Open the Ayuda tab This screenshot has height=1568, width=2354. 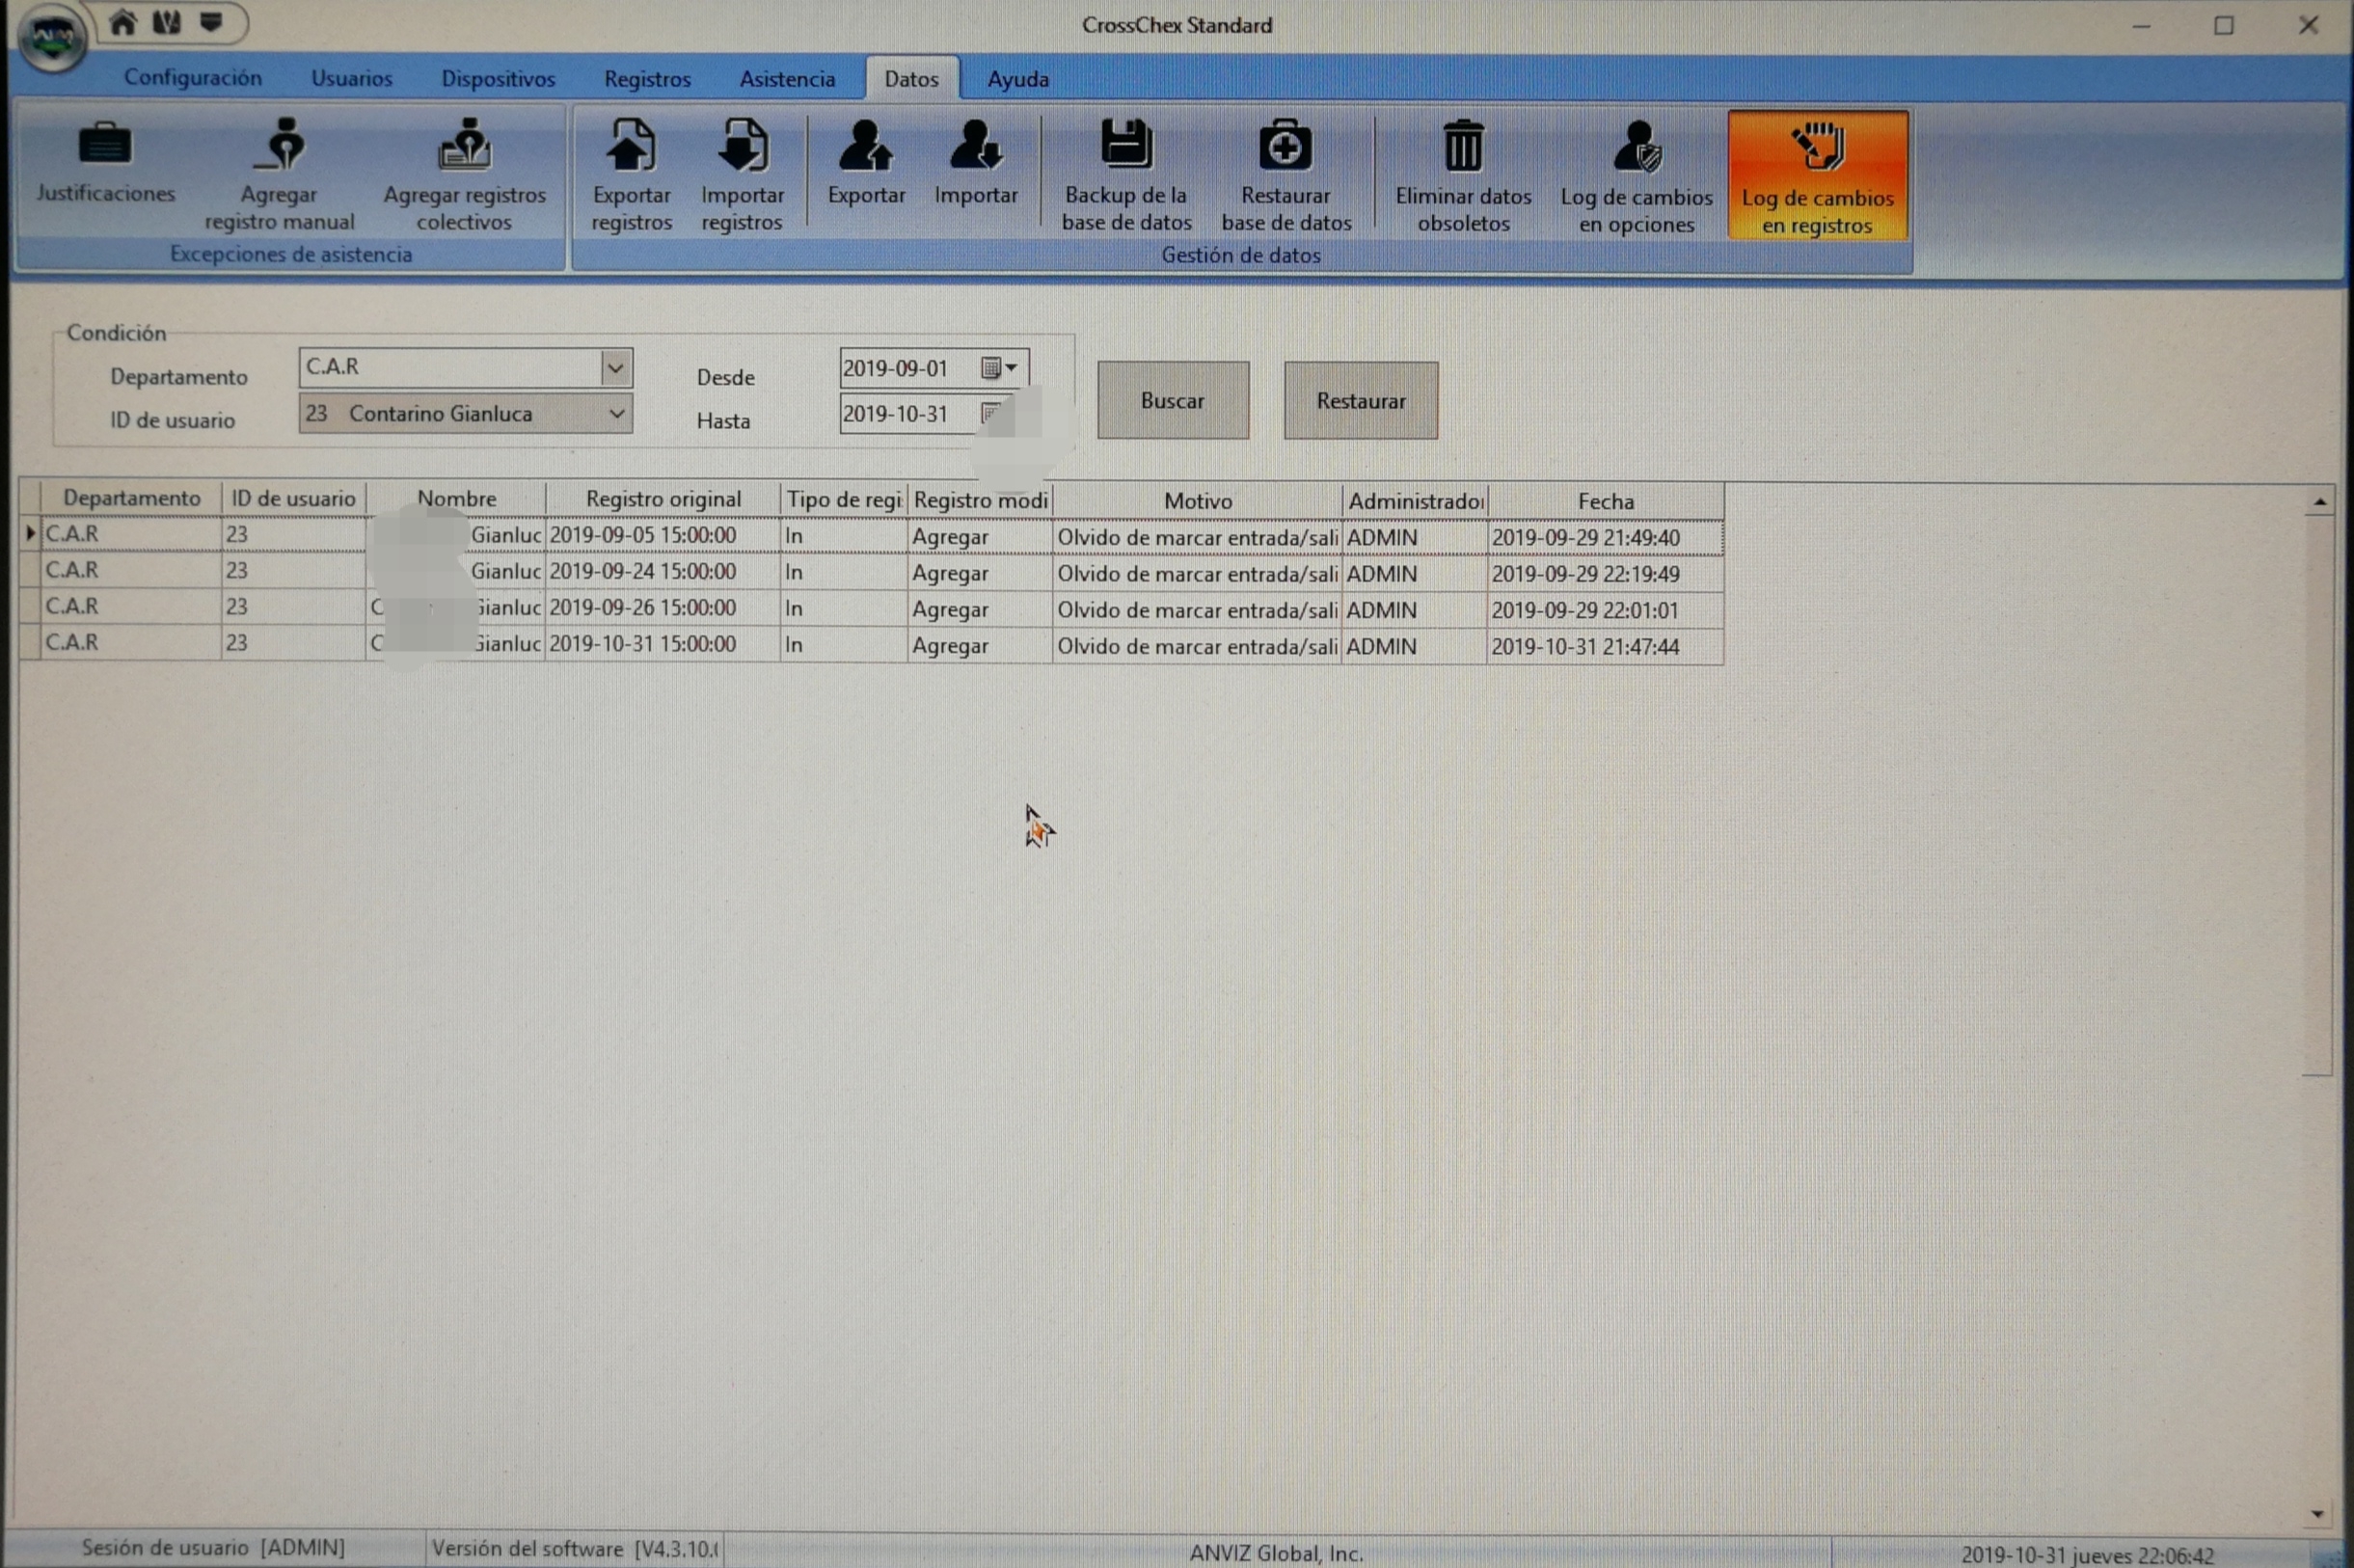1018,78
